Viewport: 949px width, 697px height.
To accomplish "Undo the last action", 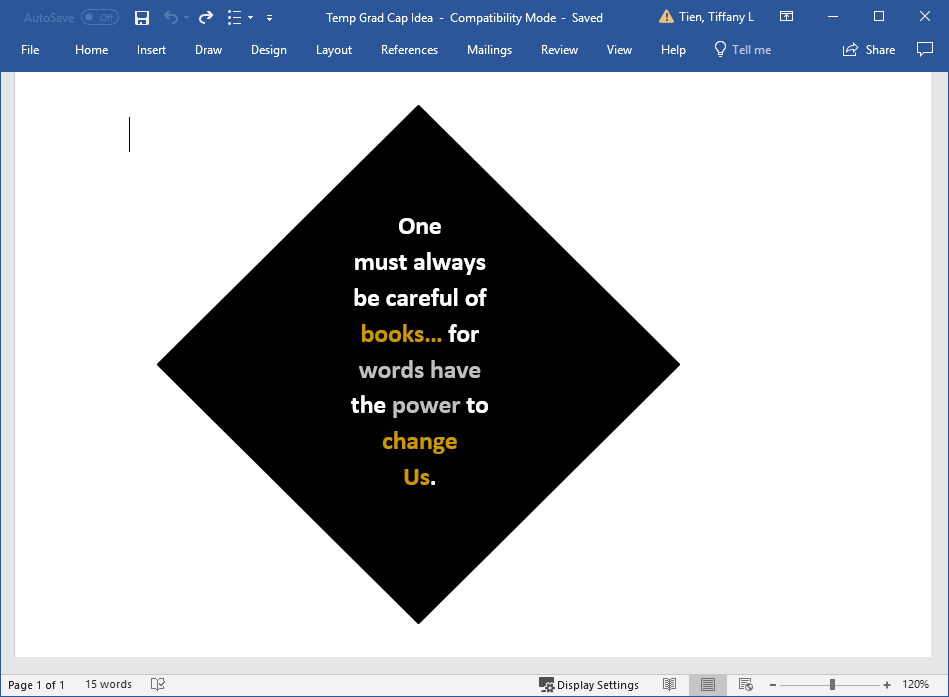I will [x=171, y=18].
